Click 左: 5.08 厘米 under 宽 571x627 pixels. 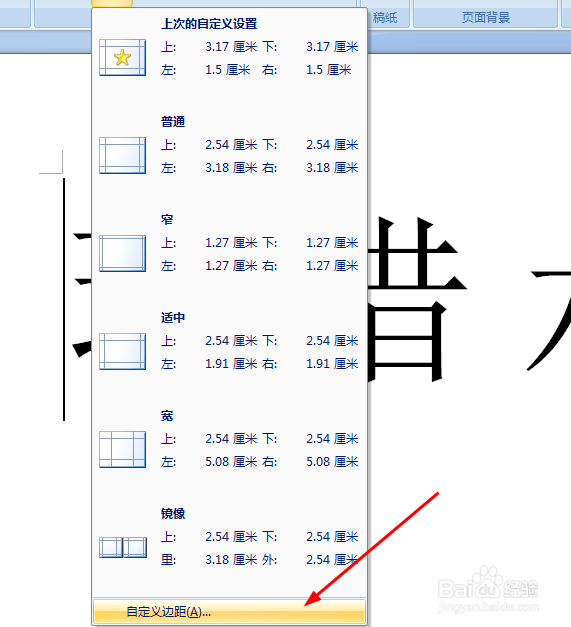[x=209, y=462]
